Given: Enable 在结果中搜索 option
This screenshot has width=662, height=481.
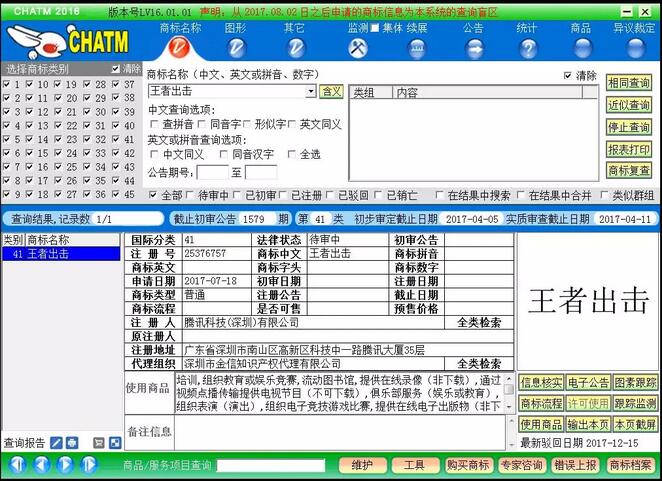Looking at the screenshot, I should (x=439, y=195).
